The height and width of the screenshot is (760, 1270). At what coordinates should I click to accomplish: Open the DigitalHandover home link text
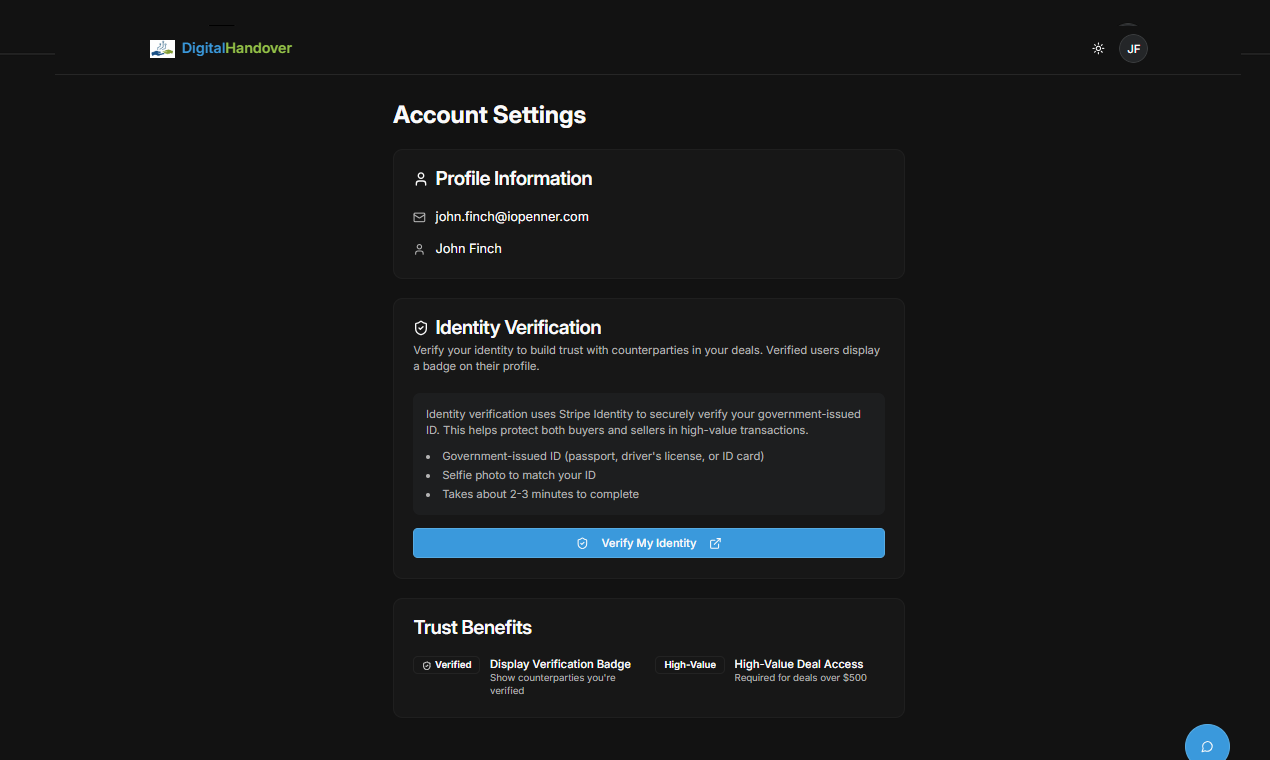click(237, 48)
